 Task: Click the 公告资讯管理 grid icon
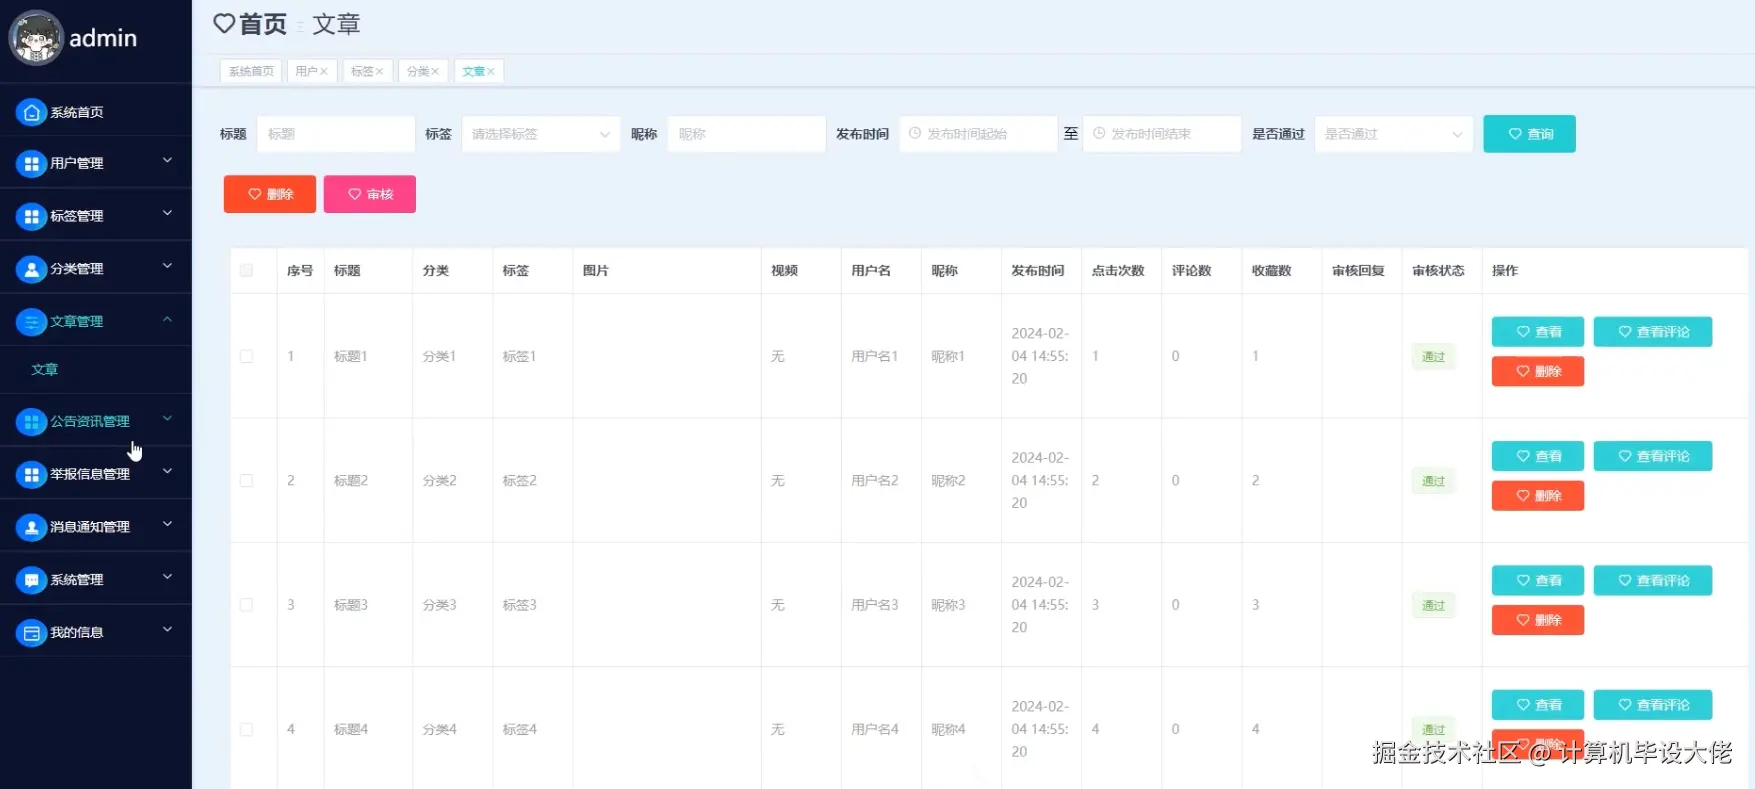tap(32, 422)
